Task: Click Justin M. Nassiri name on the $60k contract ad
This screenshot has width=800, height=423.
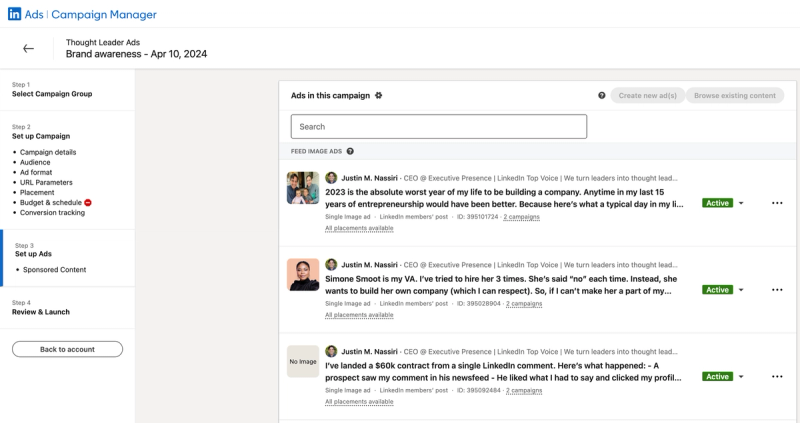Action: click(369, 352)
